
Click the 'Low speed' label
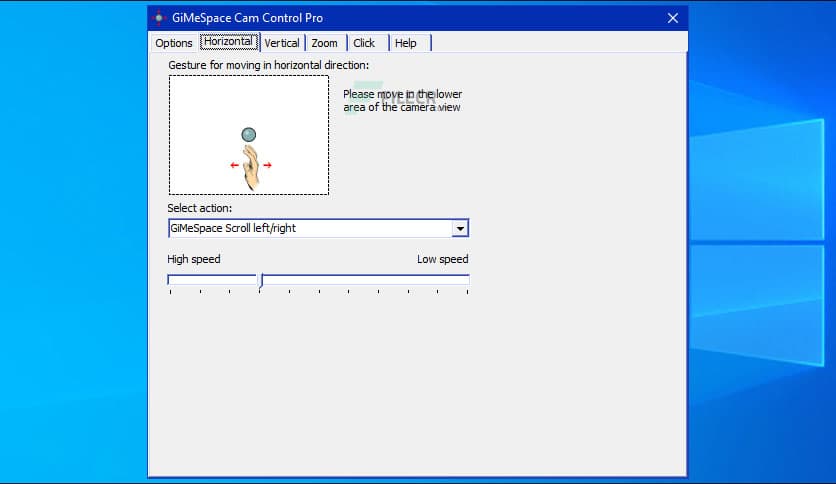click(443, 259)
